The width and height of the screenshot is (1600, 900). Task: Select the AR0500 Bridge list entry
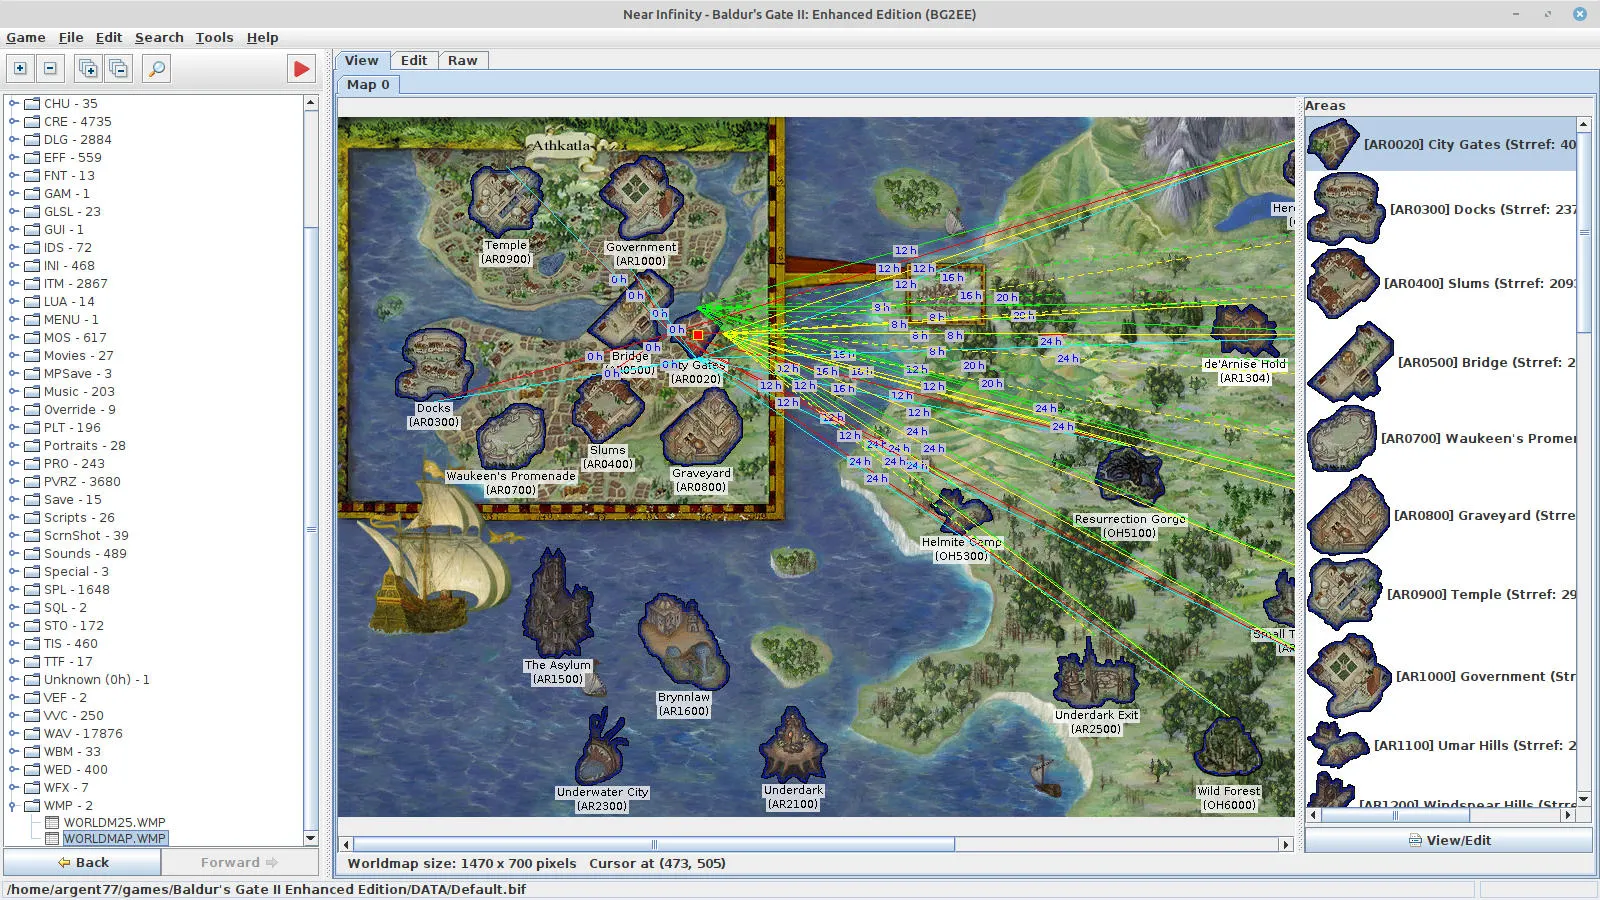pos(1441,362)
